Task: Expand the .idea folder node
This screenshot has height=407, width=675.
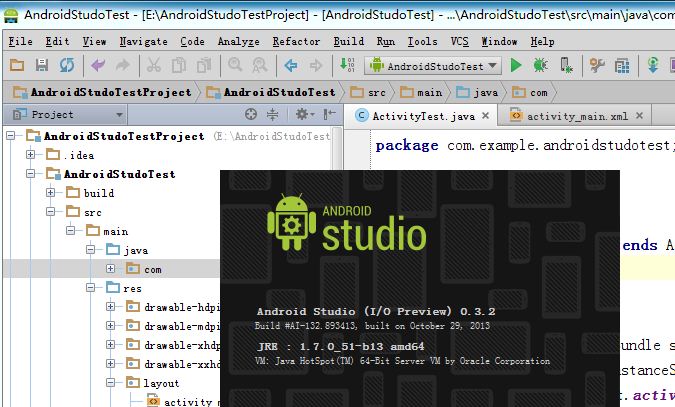Action: click(31, 155)
